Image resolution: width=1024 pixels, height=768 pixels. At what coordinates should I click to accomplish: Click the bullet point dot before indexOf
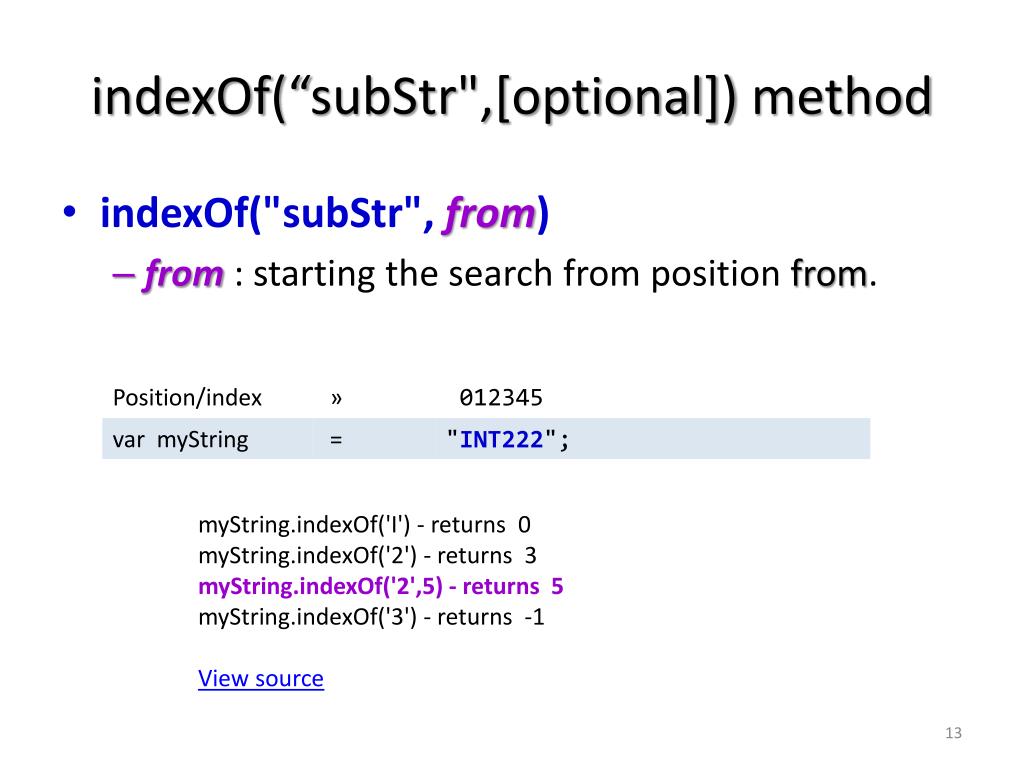[69, 212]
